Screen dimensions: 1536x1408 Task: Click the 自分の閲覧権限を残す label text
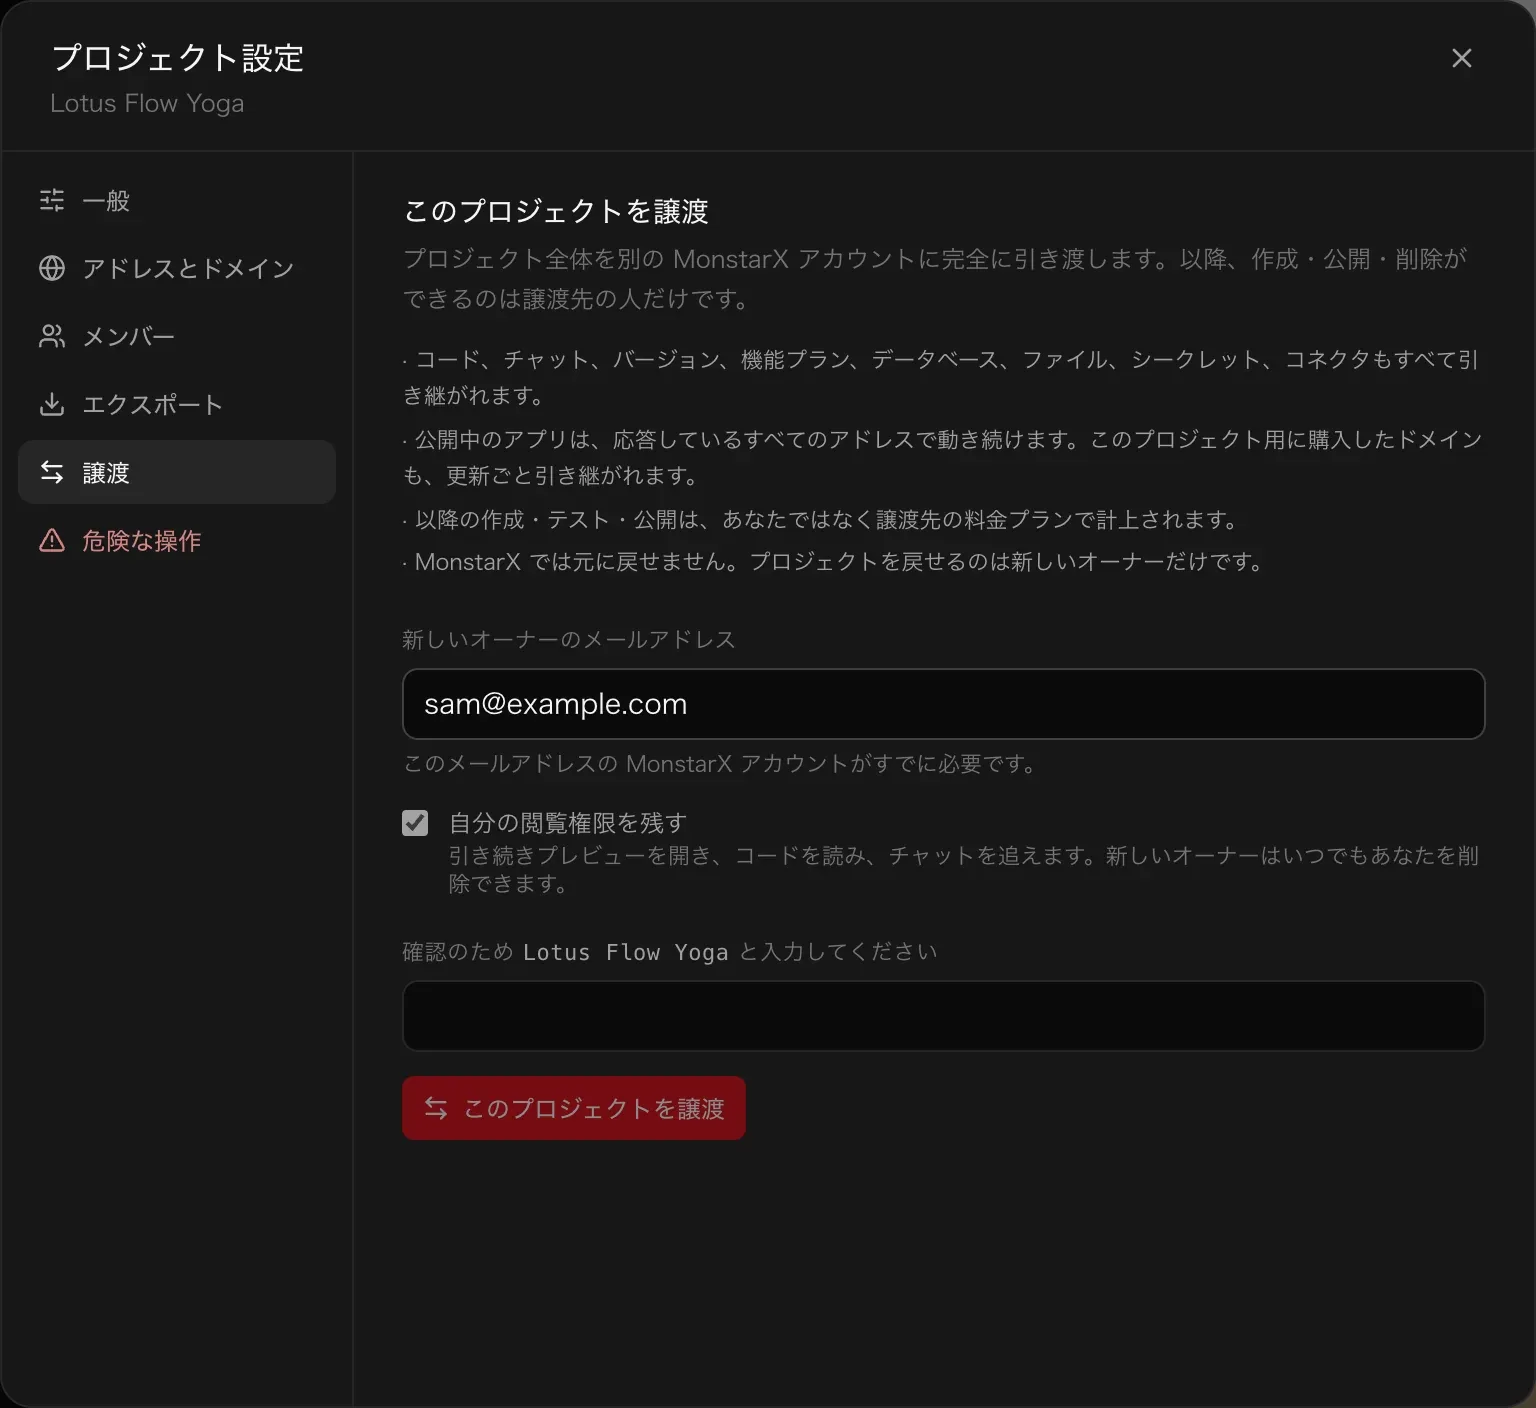[x=568, y=823]
